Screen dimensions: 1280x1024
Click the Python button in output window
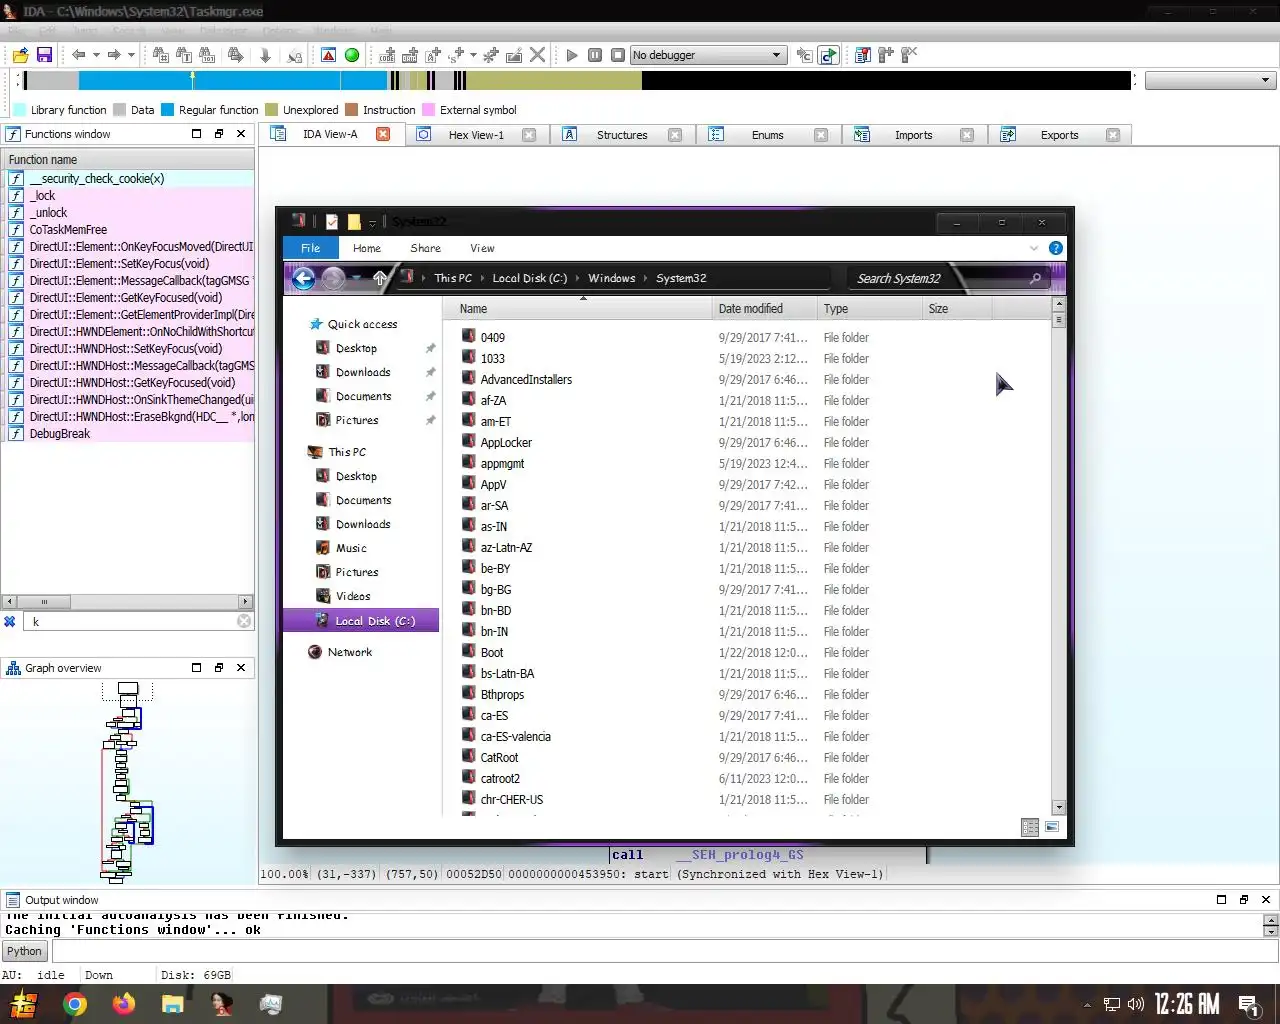point(24,951)
